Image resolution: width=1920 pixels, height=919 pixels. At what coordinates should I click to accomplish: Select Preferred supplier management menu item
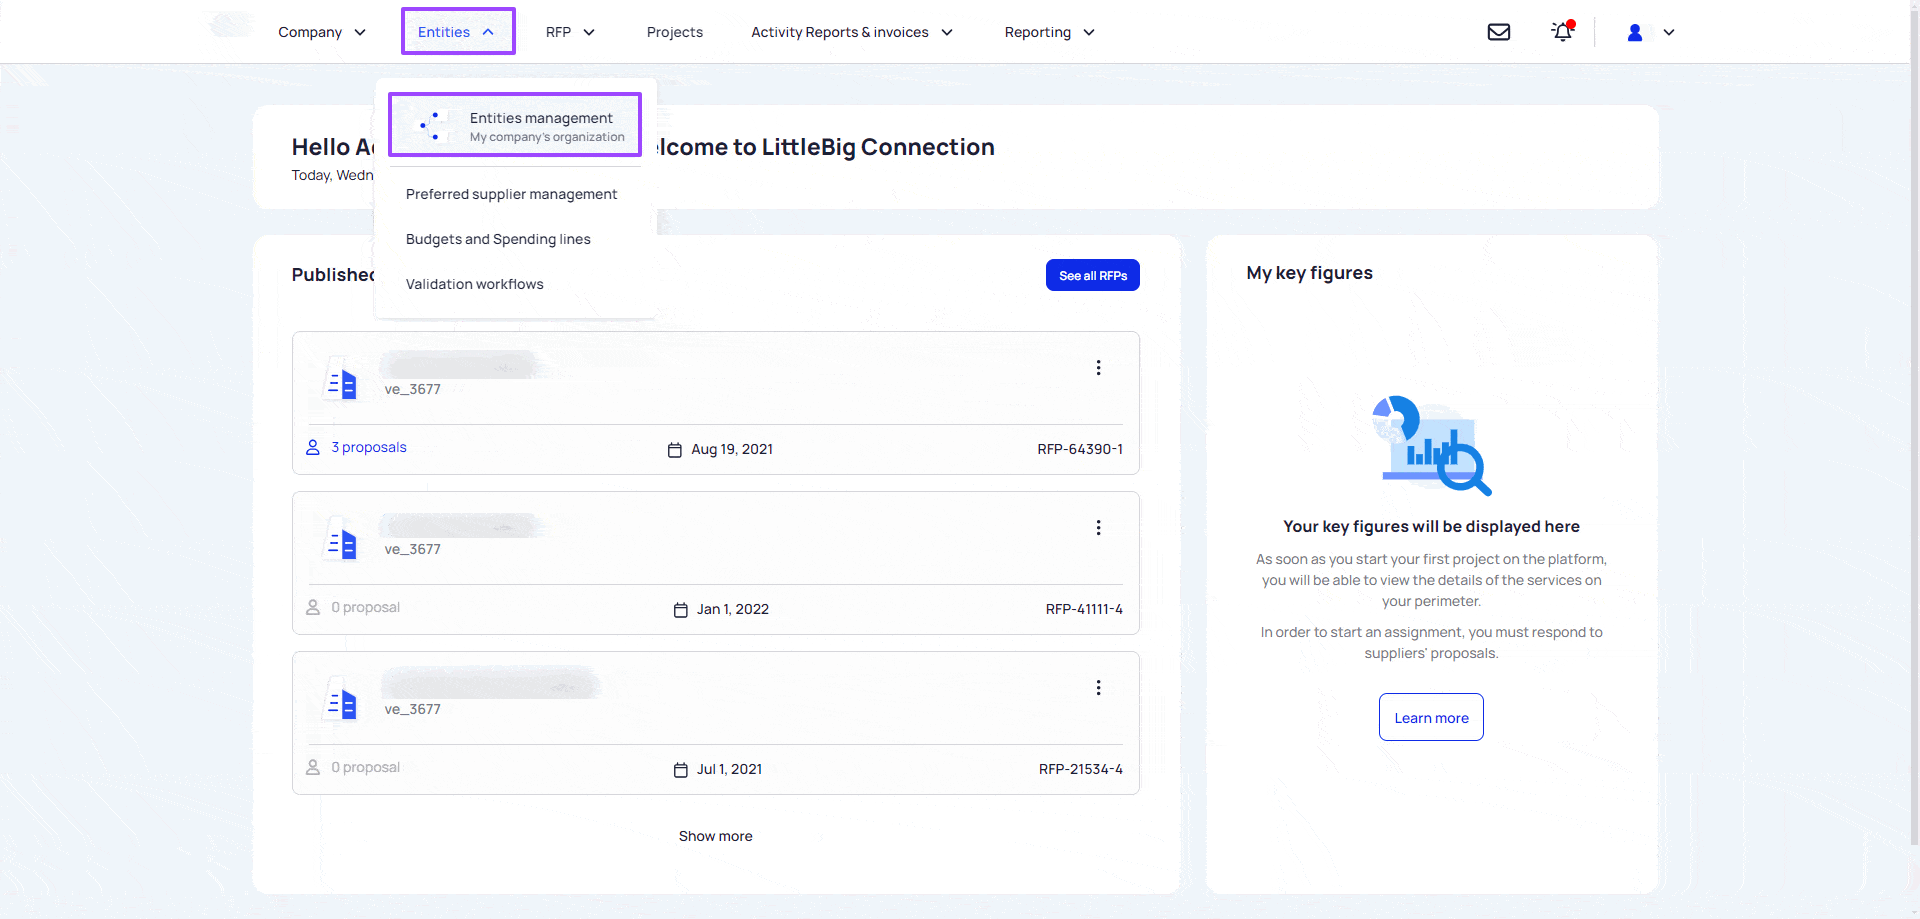pyautogui.click(x=511, y=194)
